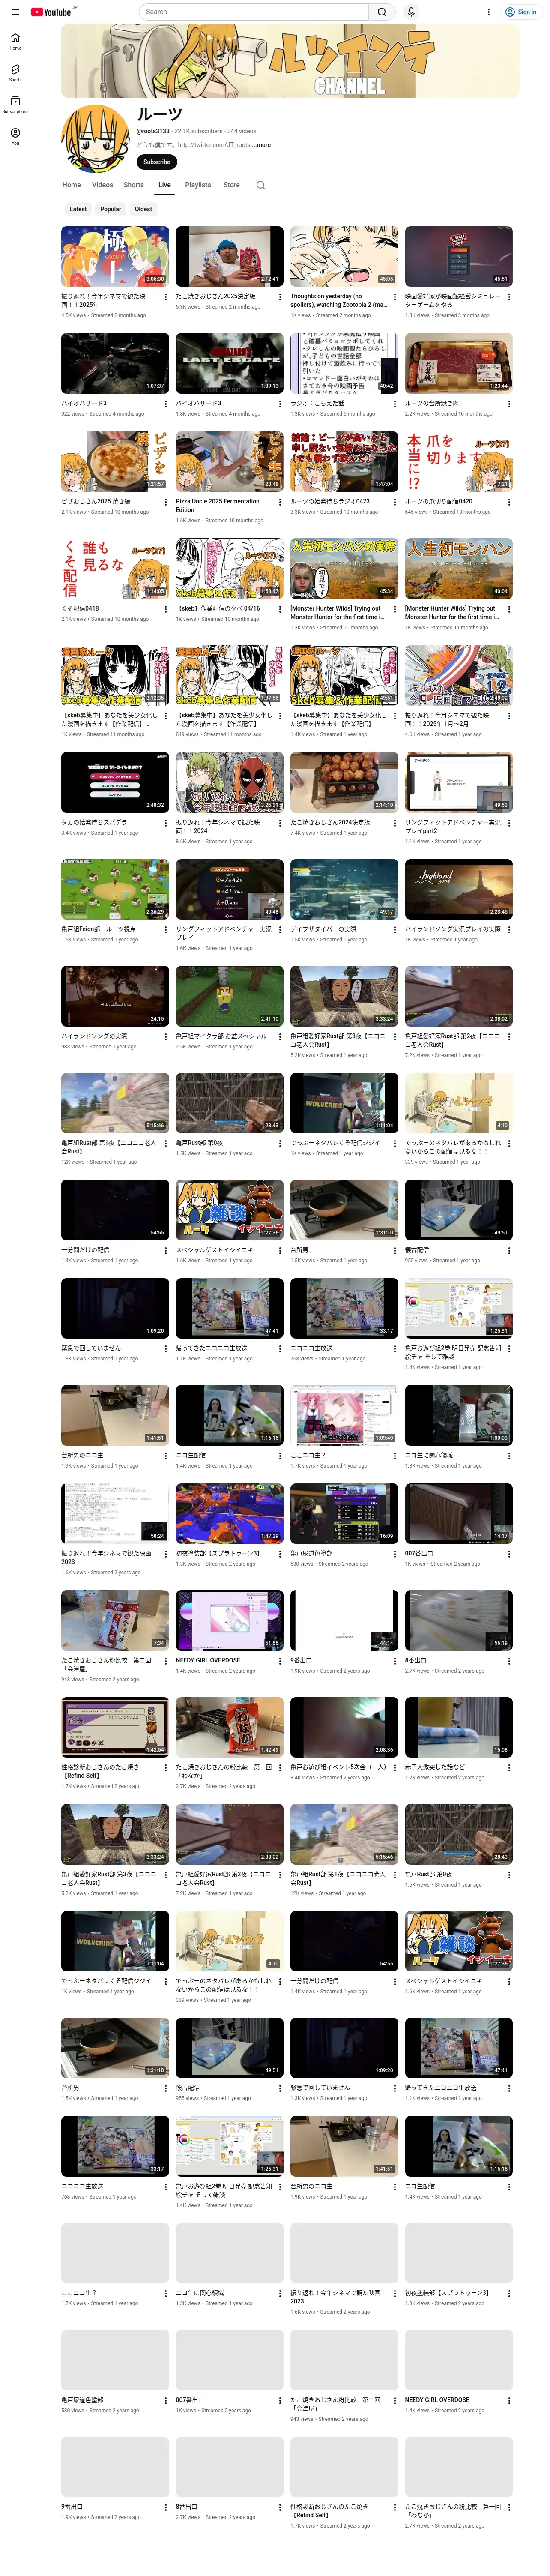Click the channel banner image

[290, 61]
